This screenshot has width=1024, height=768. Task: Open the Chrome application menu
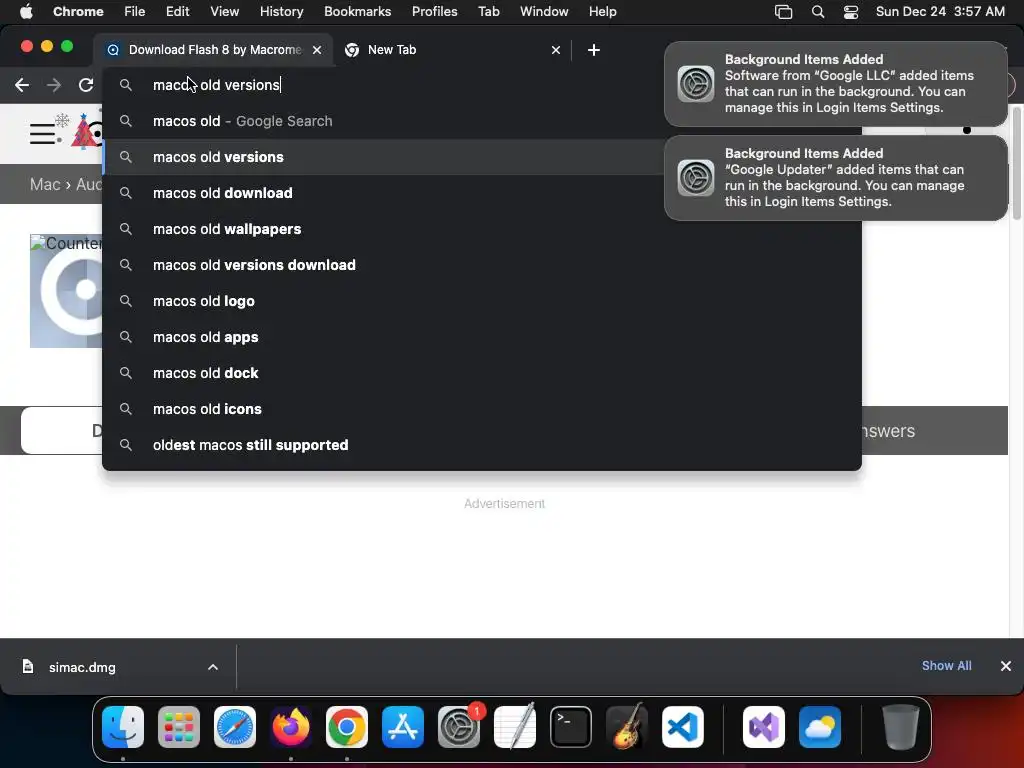78,11
